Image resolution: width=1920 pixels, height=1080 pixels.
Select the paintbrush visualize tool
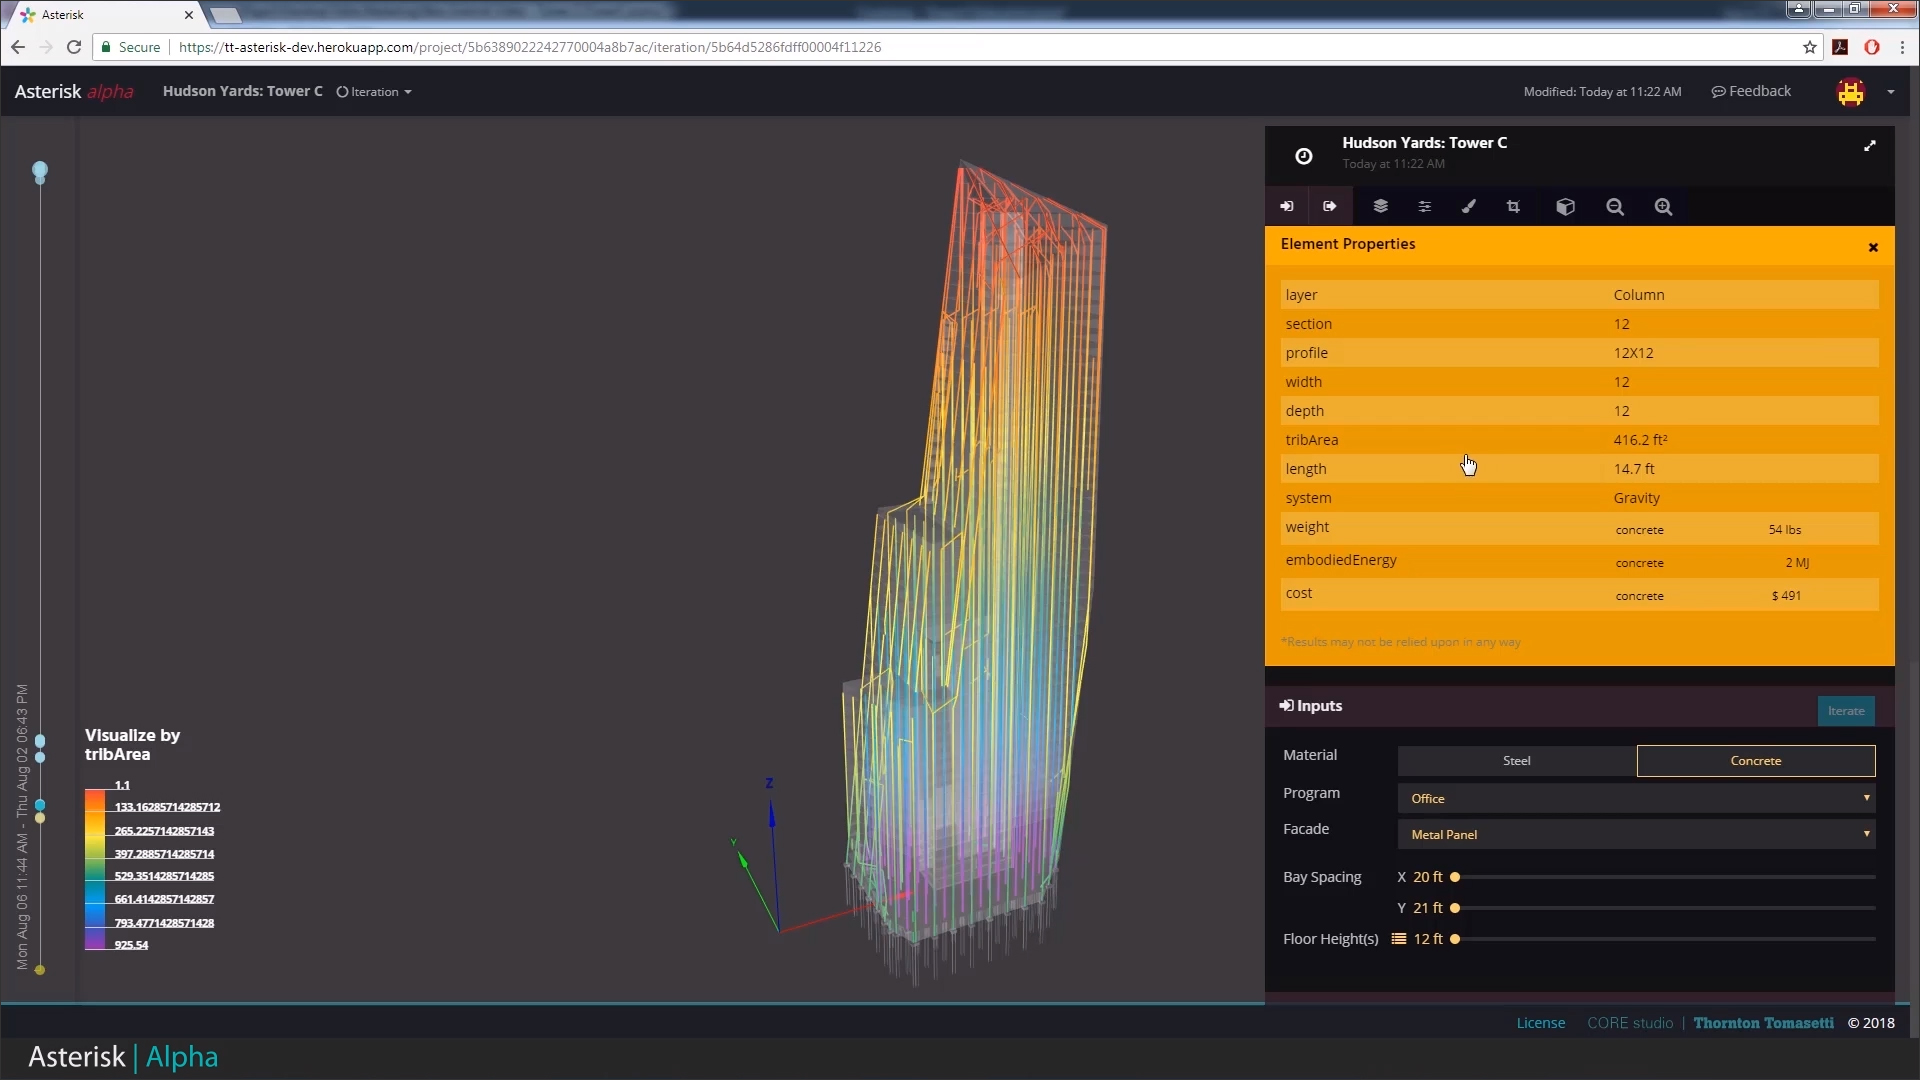(1468, 206)
